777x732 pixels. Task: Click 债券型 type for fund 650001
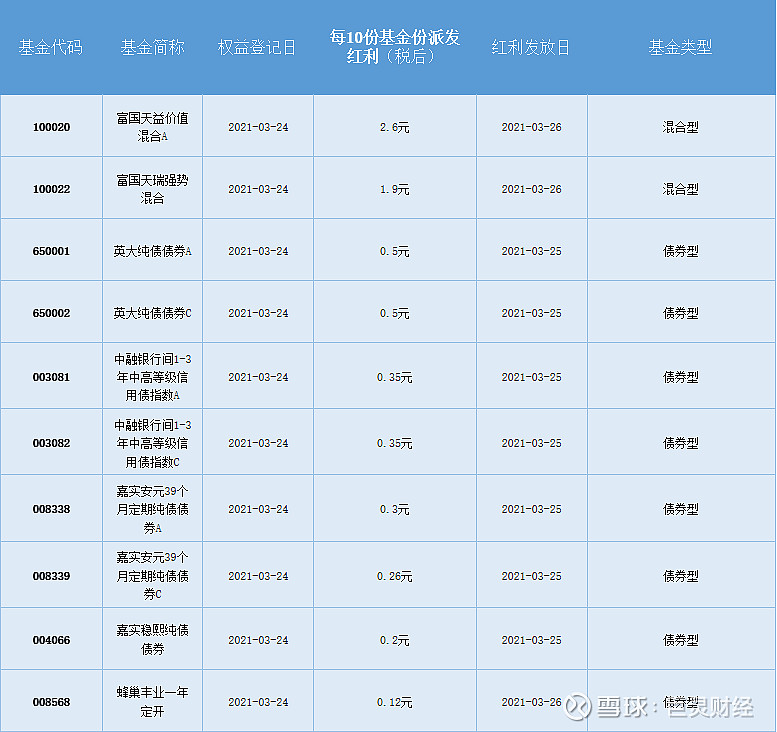click(680, 251)
